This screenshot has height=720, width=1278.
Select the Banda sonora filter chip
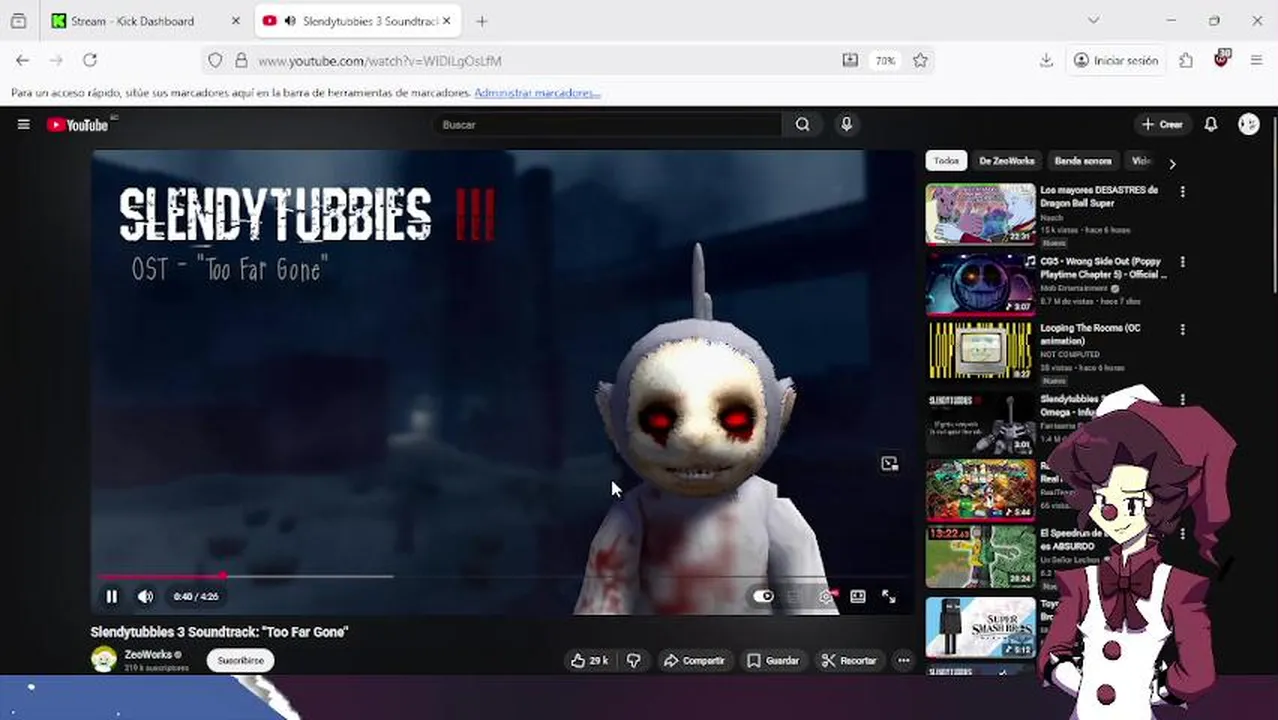[x=1083, y=161]
